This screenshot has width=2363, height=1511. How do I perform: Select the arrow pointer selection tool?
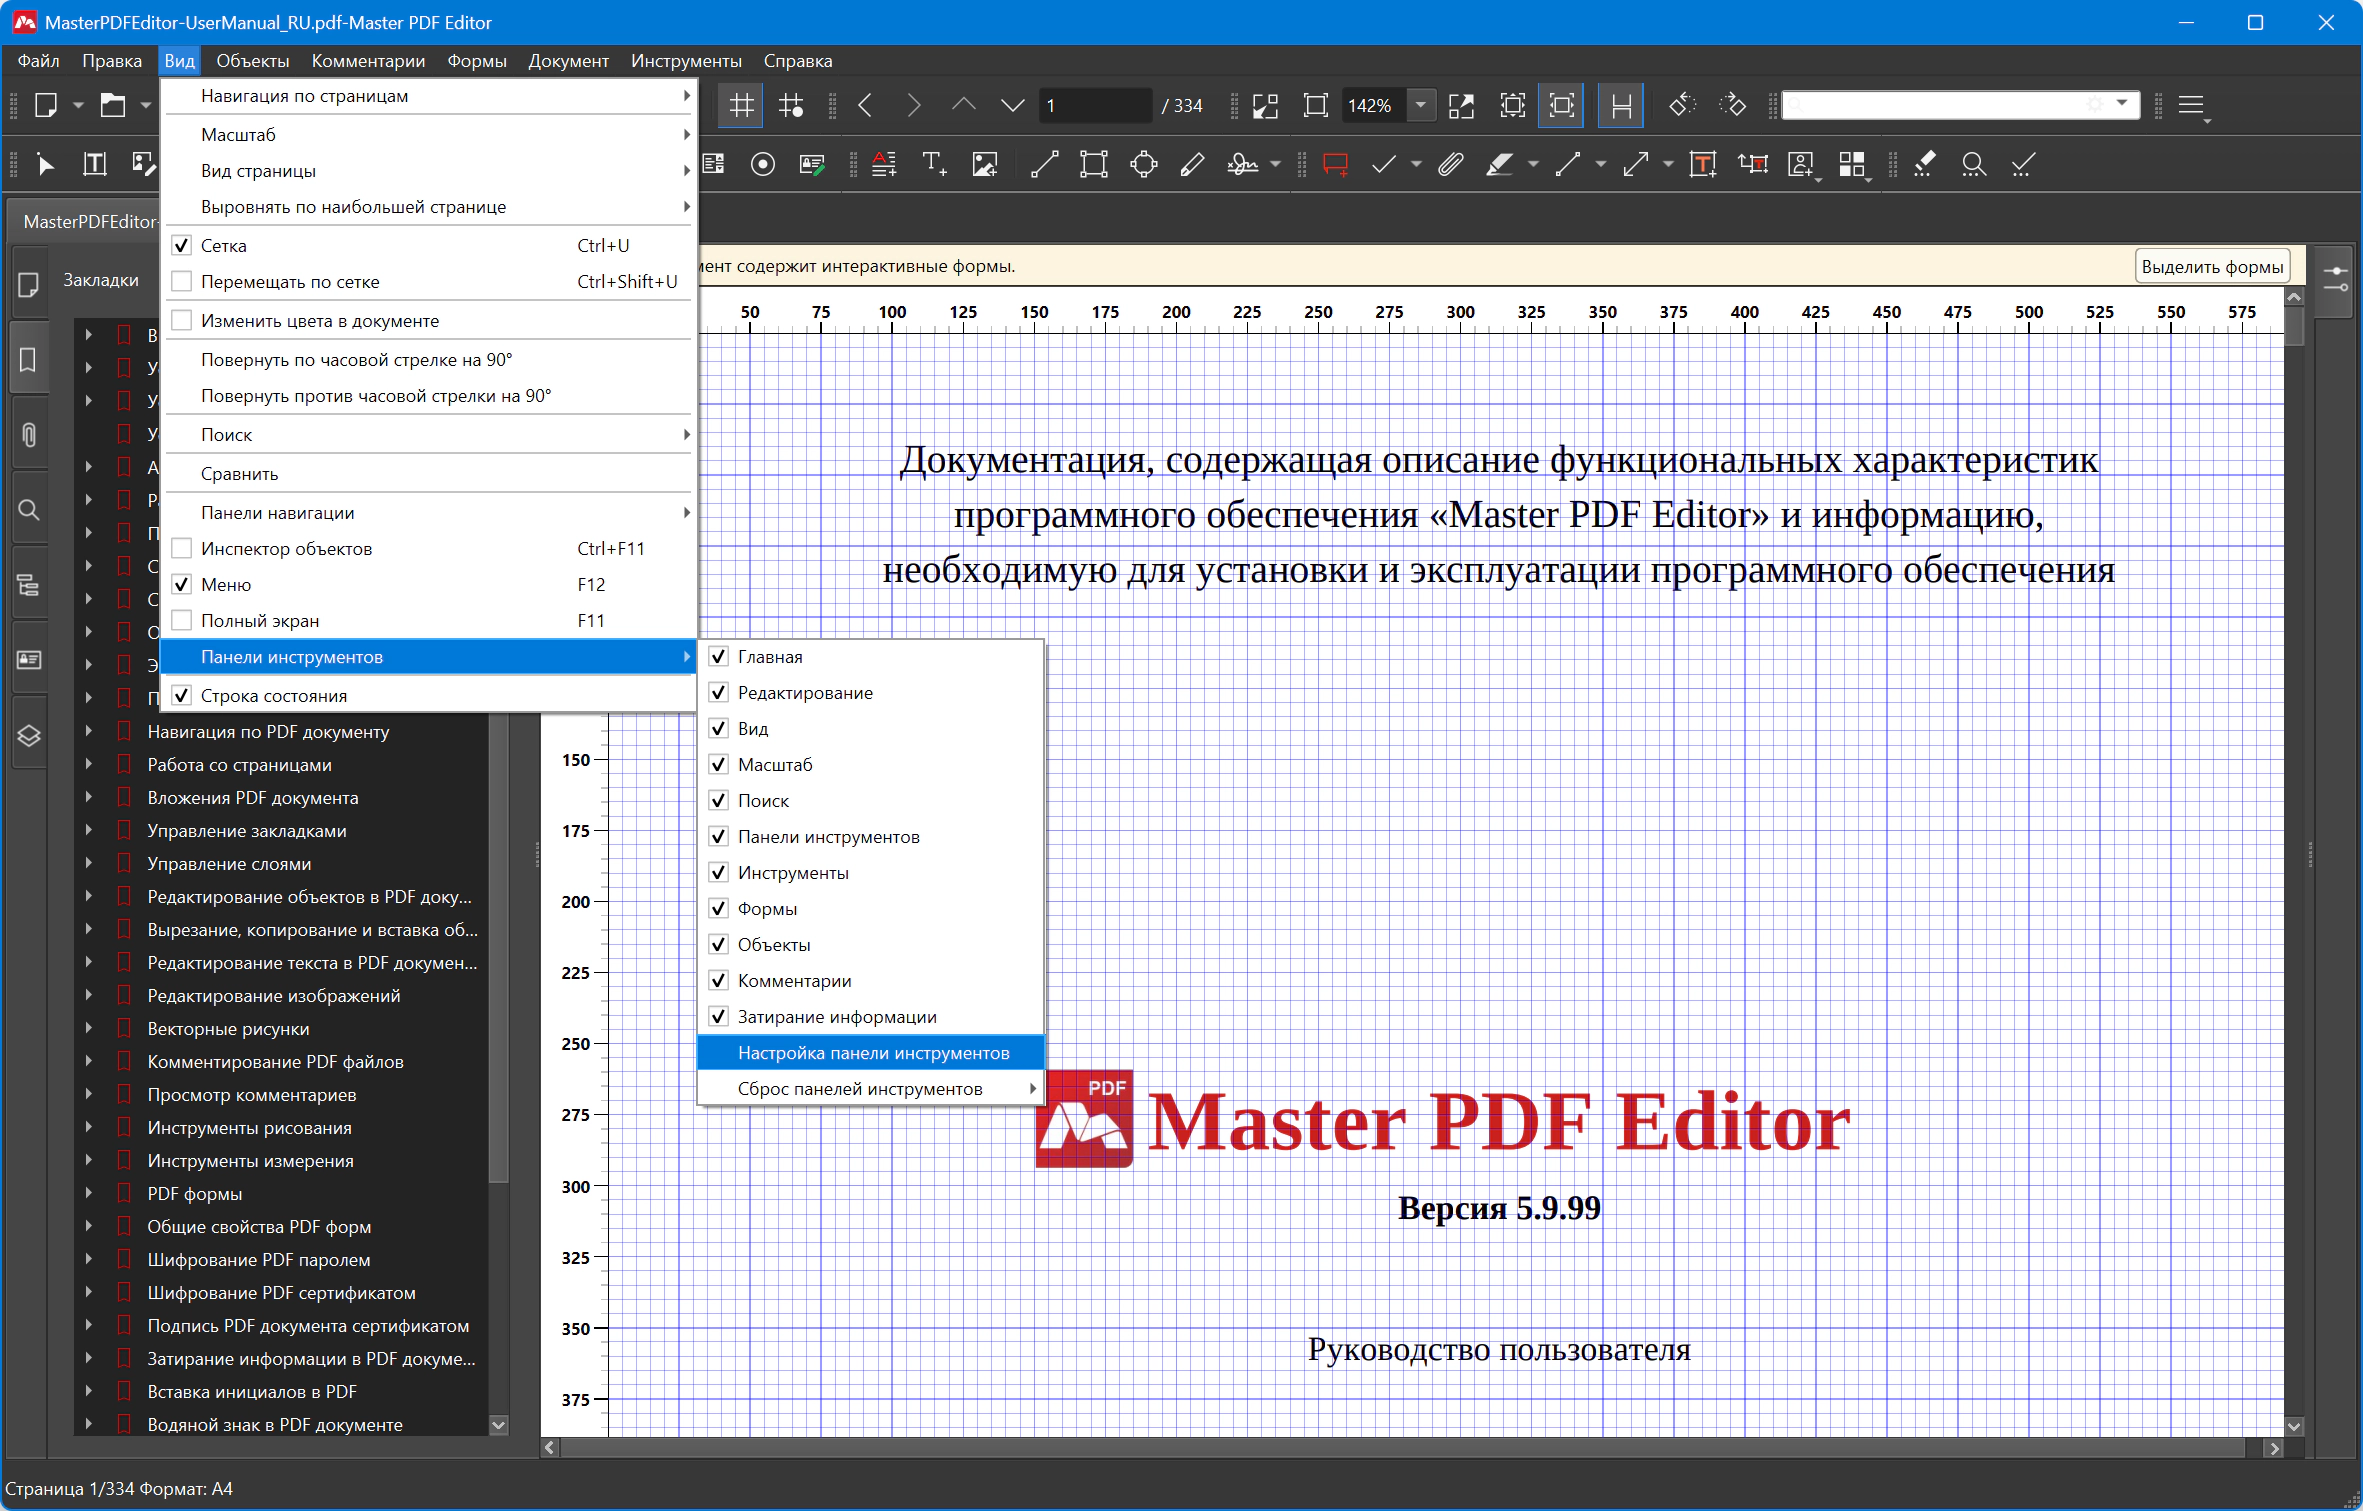[45, 164]
